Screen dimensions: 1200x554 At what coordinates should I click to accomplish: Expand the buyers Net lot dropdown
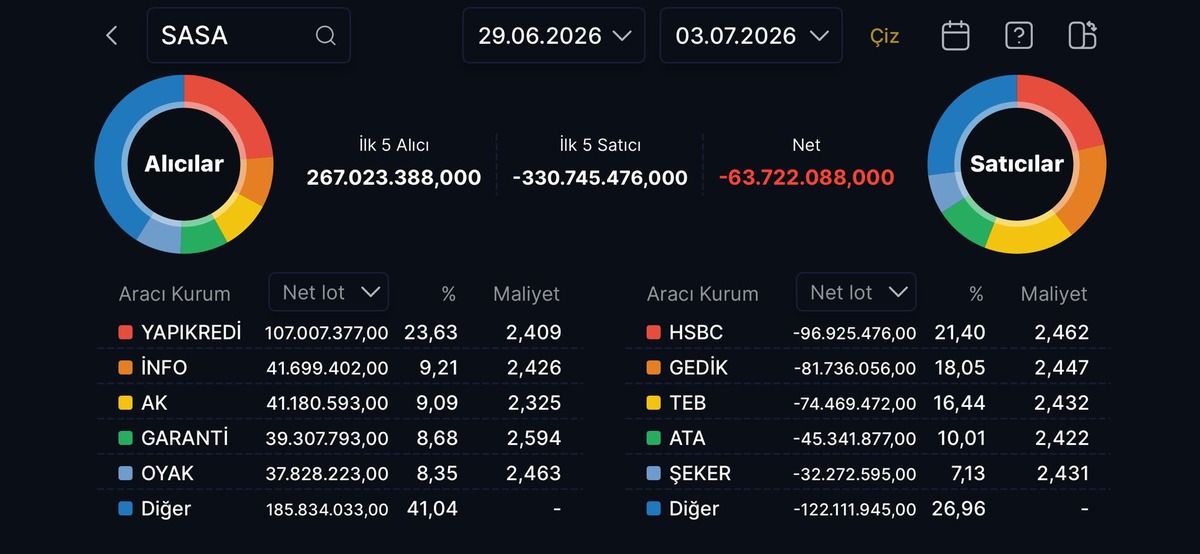click(x=329, y=292)
